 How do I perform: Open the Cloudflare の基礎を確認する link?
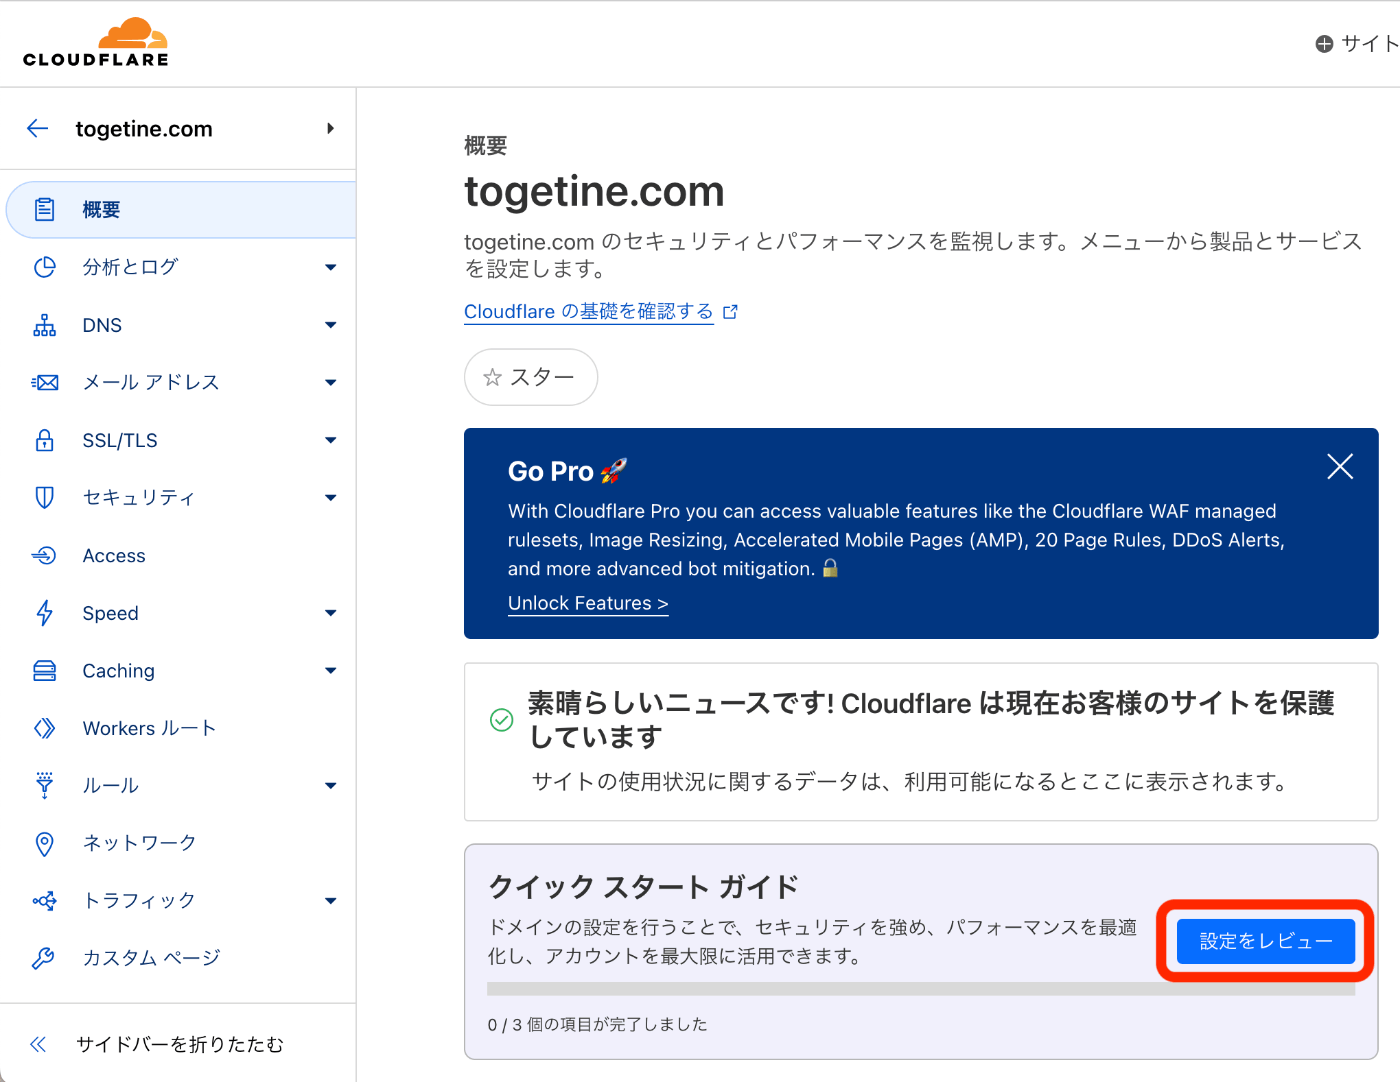(x=588, y=311)
